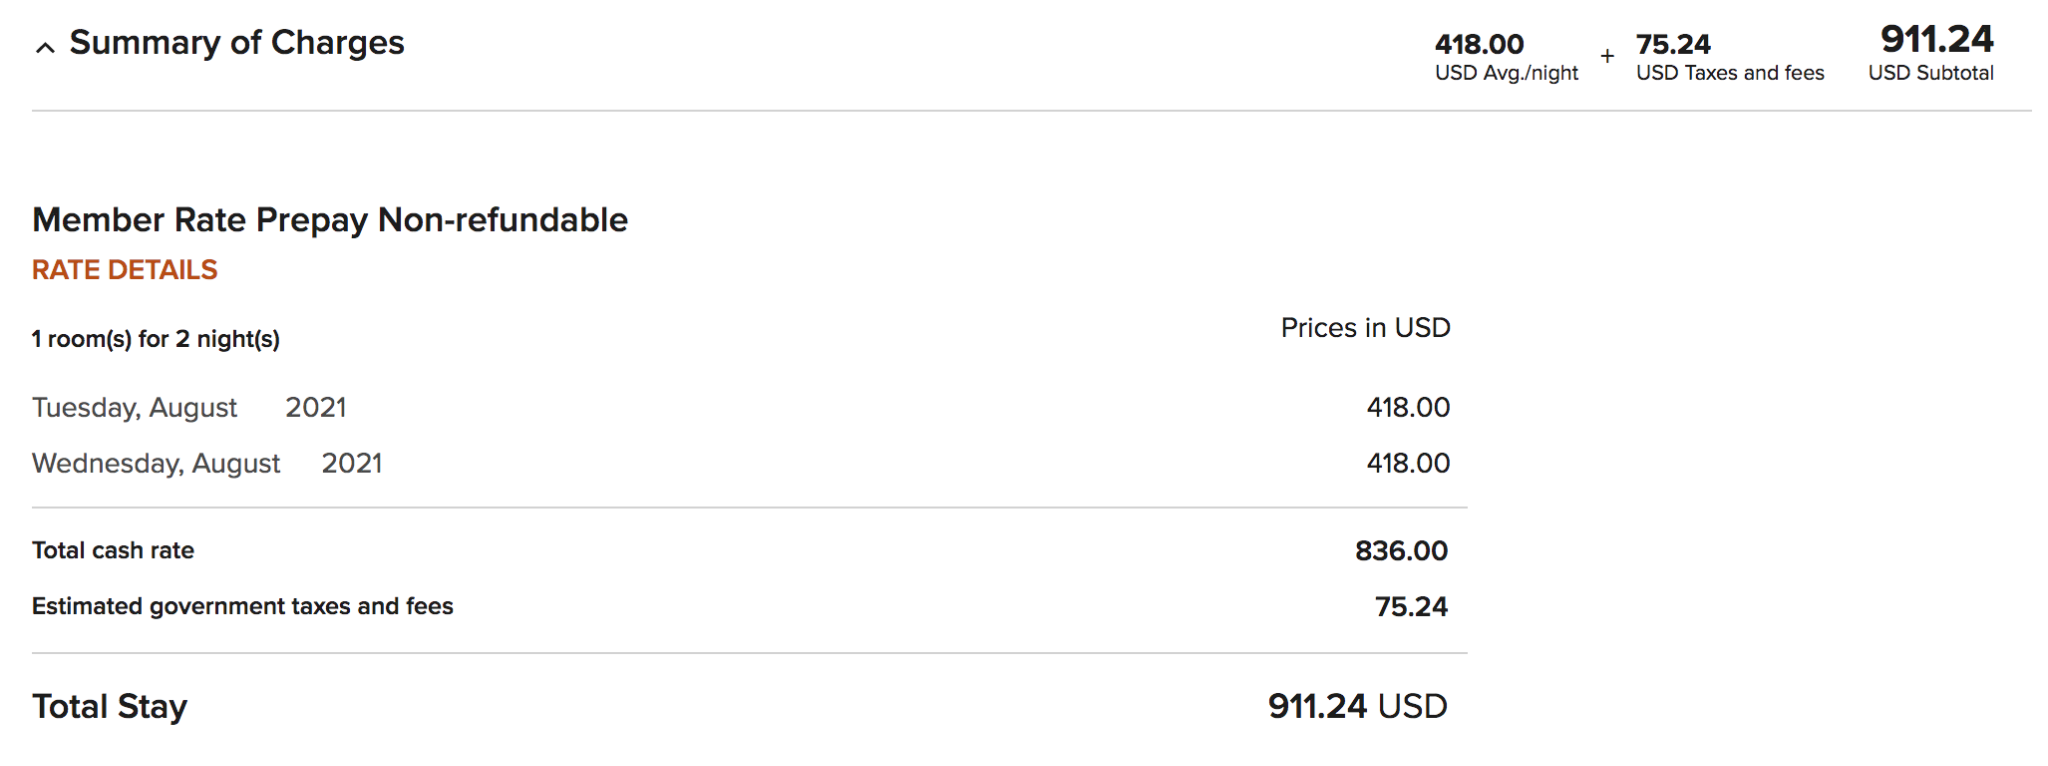Click the Total cash rate label
The image size is (2048, 766).
tap(113, 551)
